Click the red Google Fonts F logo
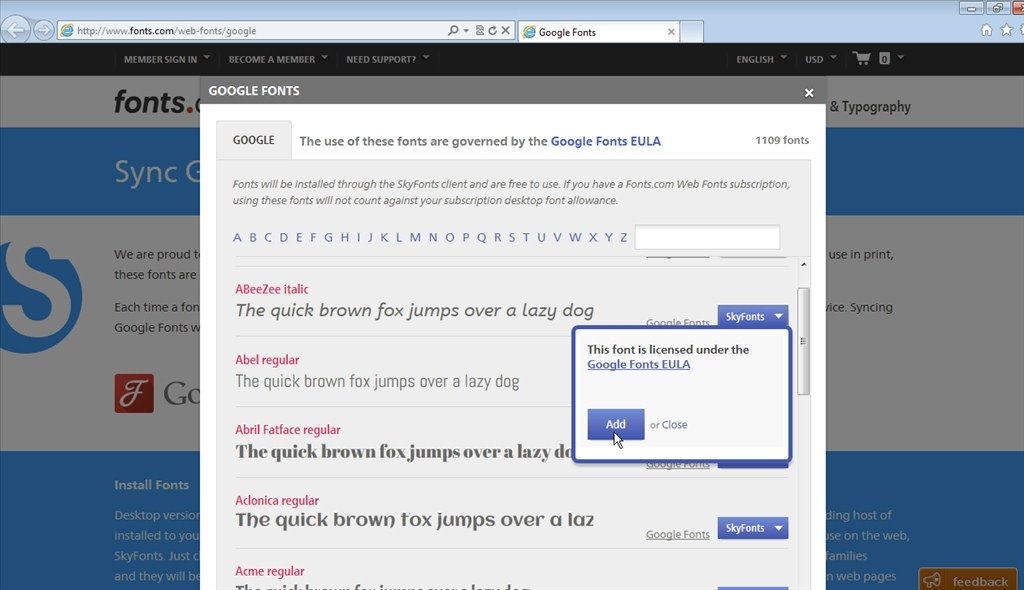Image resolution: width=1024 pixels, height=590 pixels. pyautogui.click(x=134, y=393)
